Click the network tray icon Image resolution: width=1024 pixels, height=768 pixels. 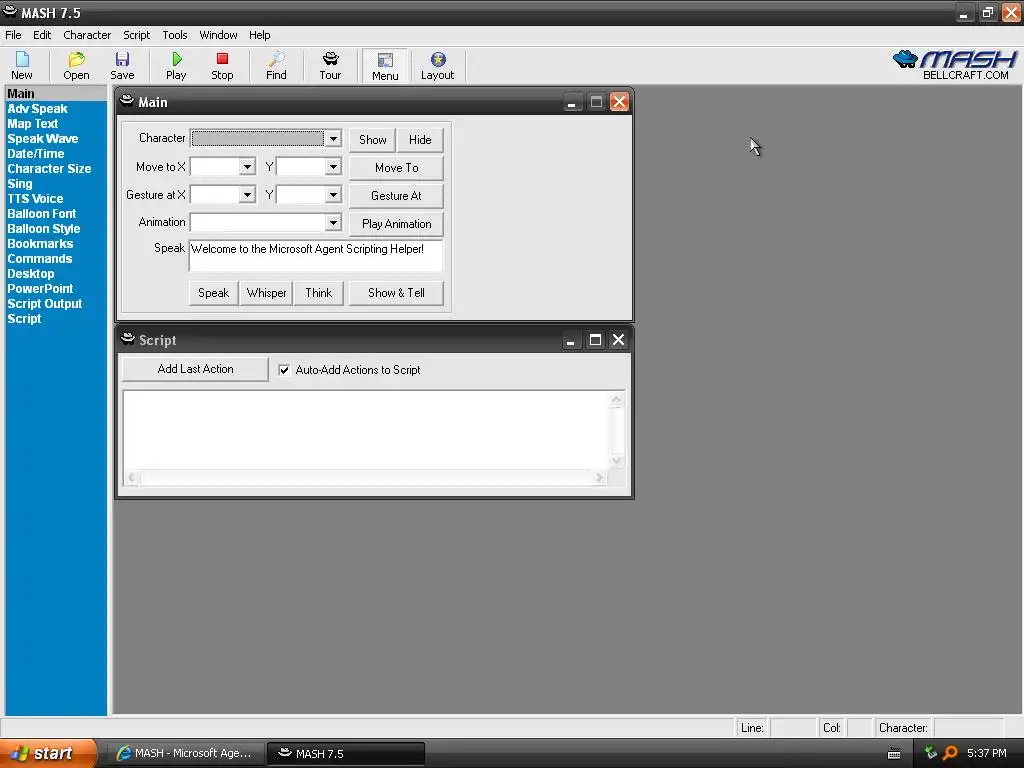tap(931, 753)
